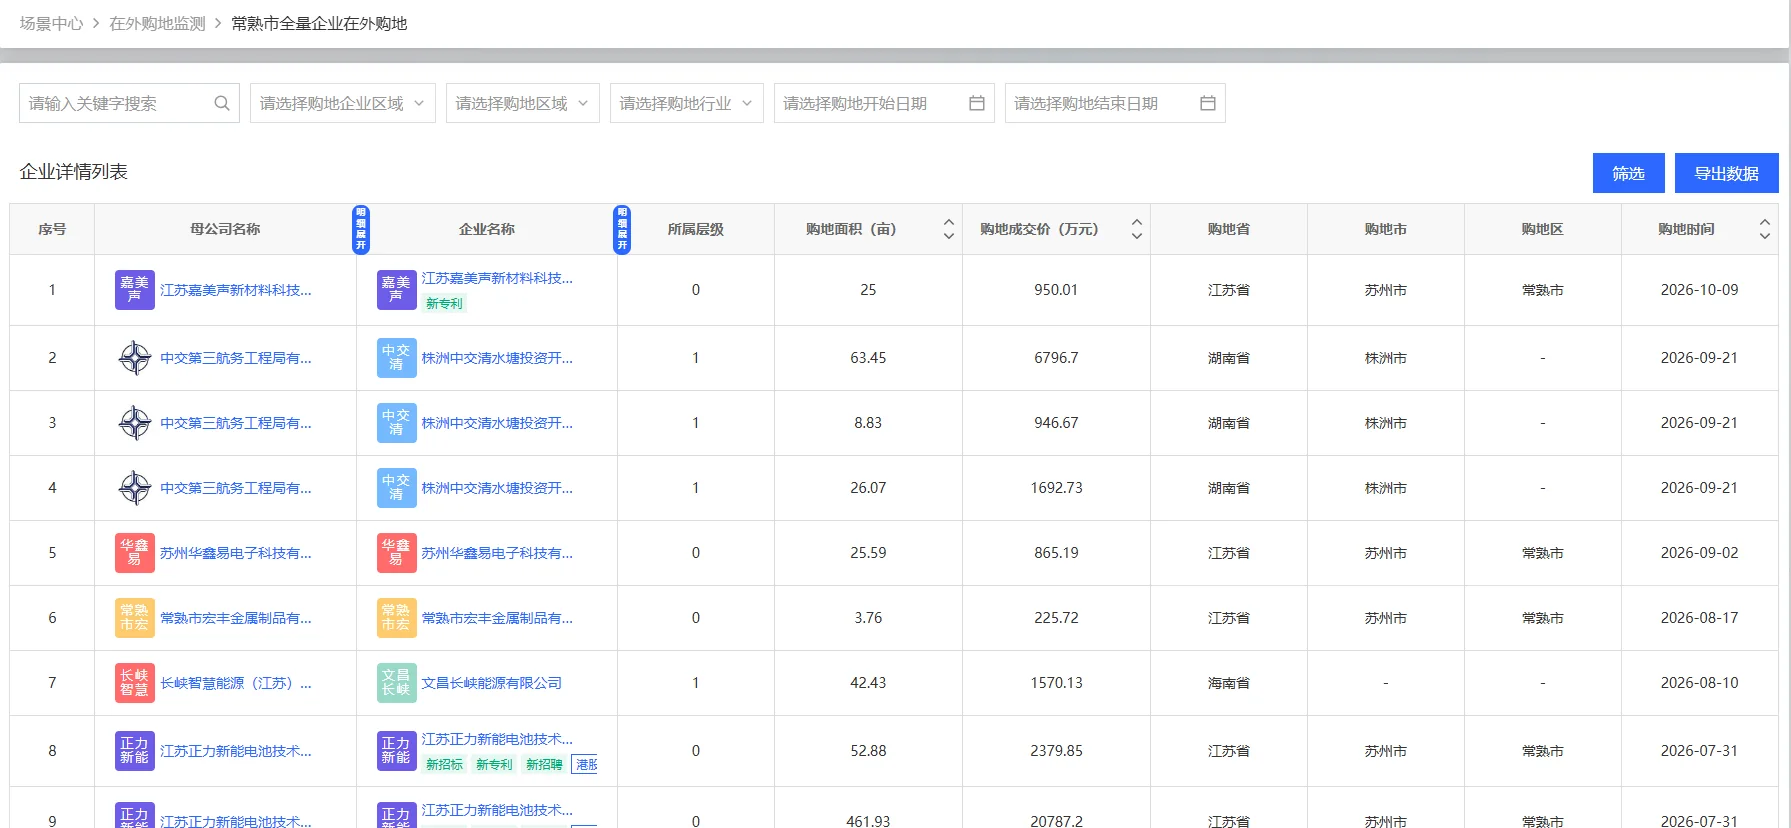Sort by 购地时间 column arrows
Screen dimensions: 1791x828
pyautogui.click(x=1765, y=229)
